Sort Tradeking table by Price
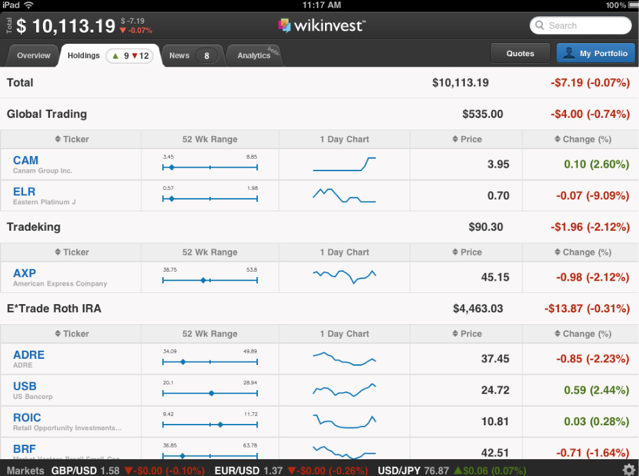639x476 pixels. (467, 252)
